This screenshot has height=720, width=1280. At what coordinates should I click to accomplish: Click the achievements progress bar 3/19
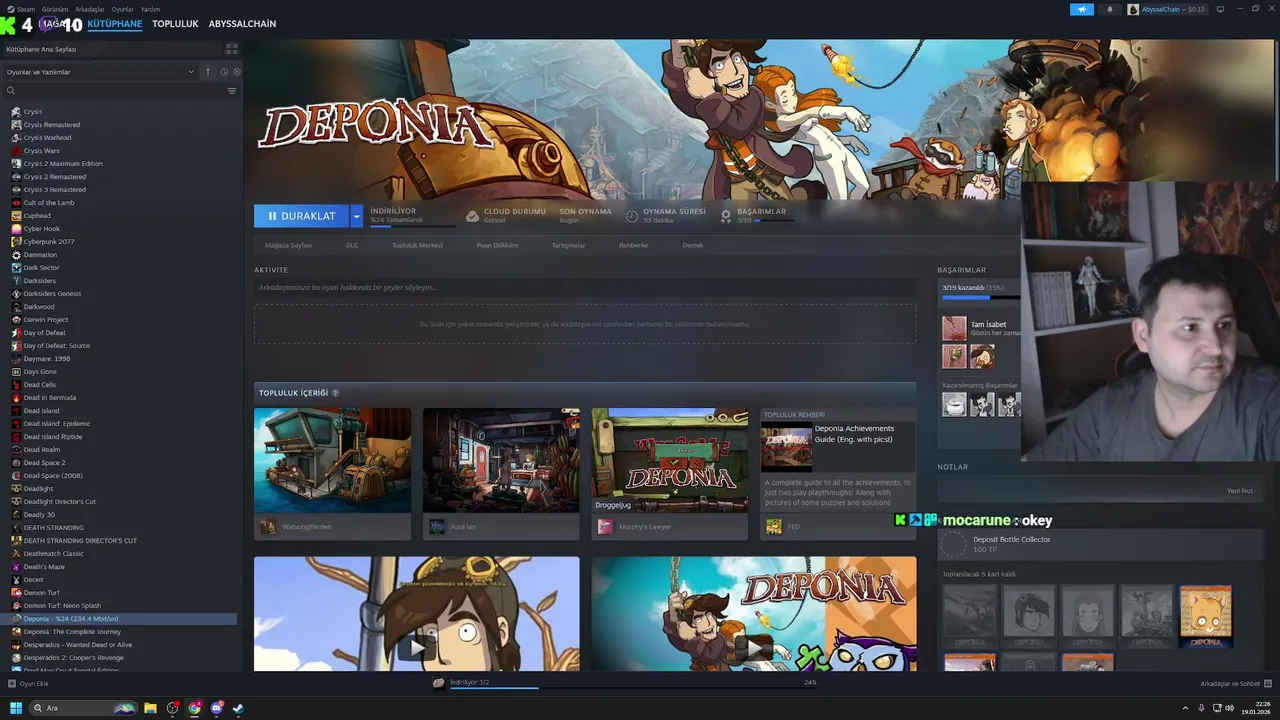tap(980, 297)
